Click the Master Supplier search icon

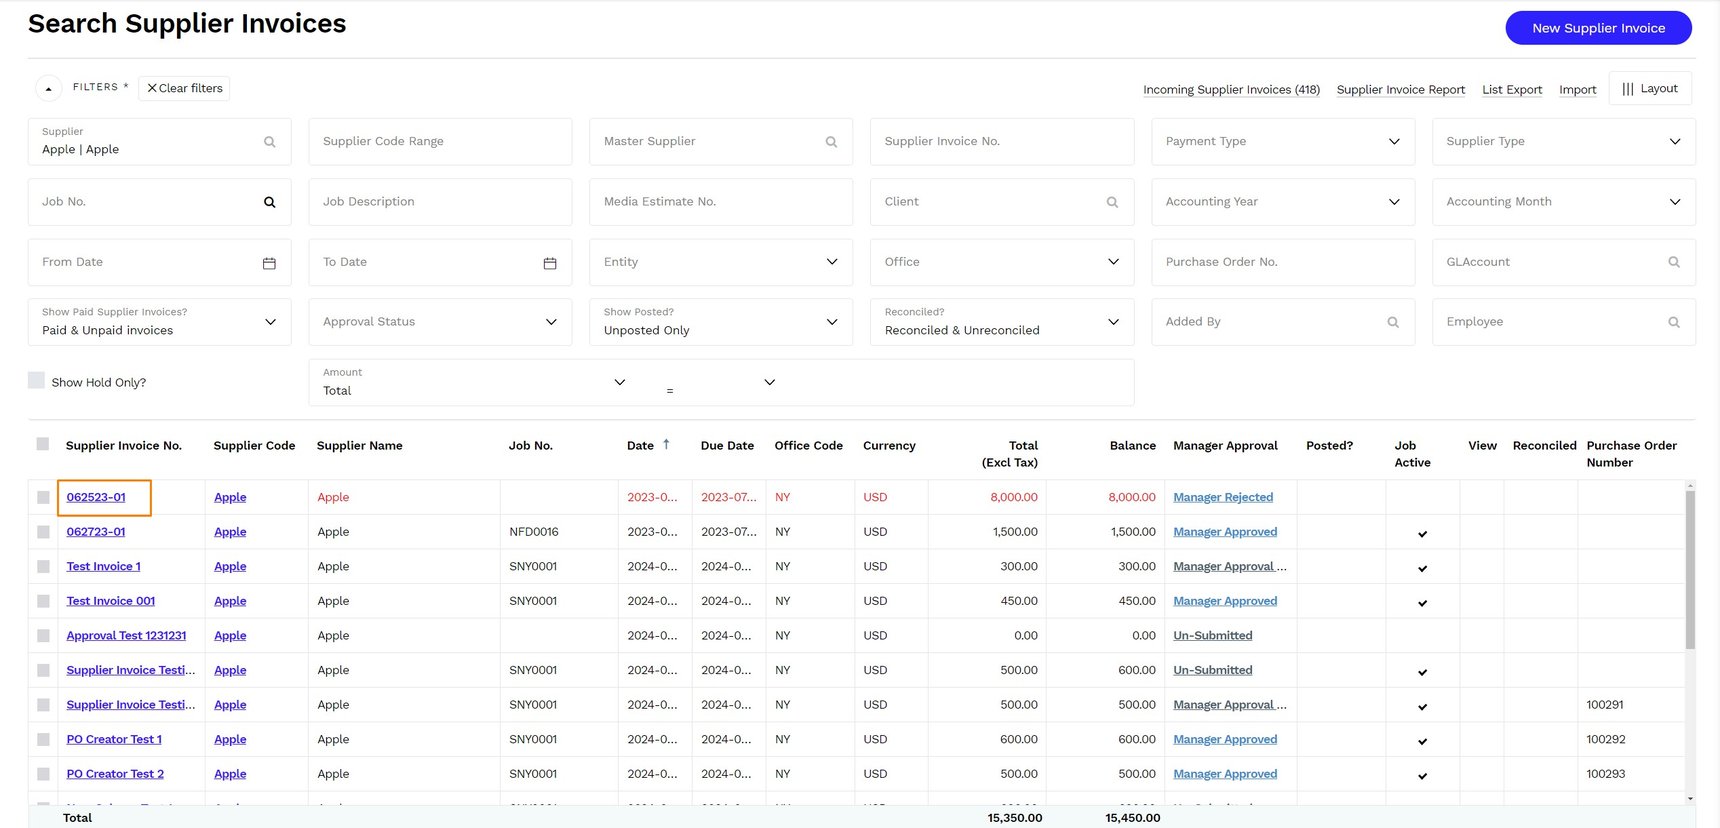(x=831, y=142)
